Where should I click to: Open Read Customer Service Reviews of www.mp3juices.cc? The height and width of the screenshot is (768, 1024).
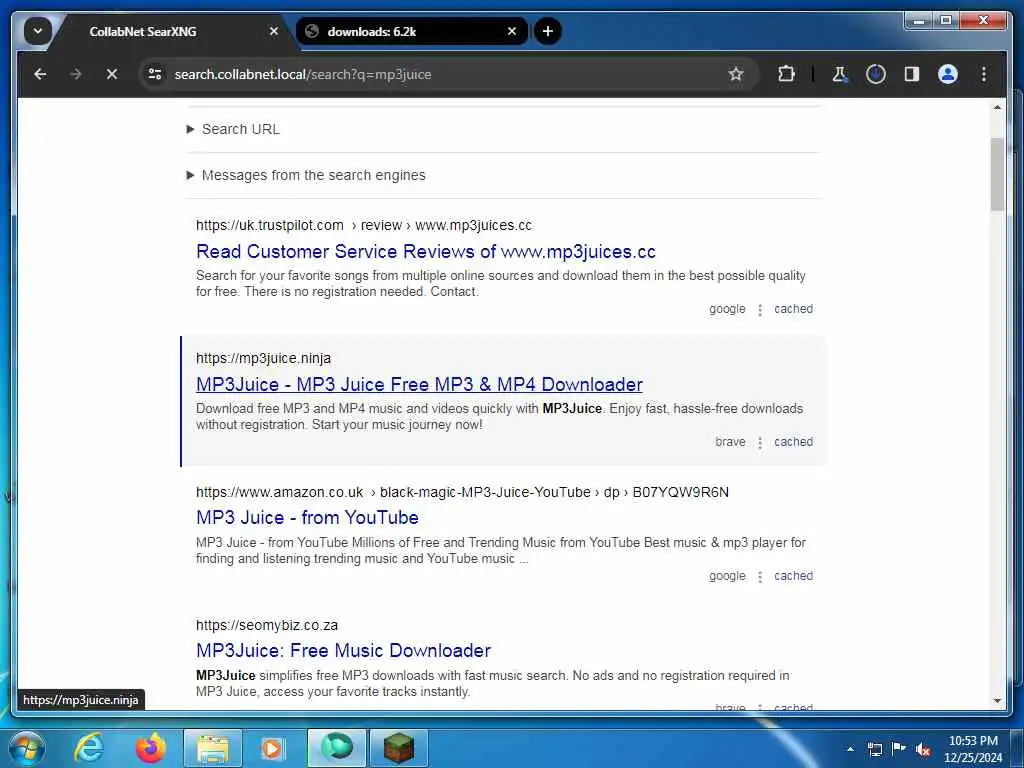(426, 251)
